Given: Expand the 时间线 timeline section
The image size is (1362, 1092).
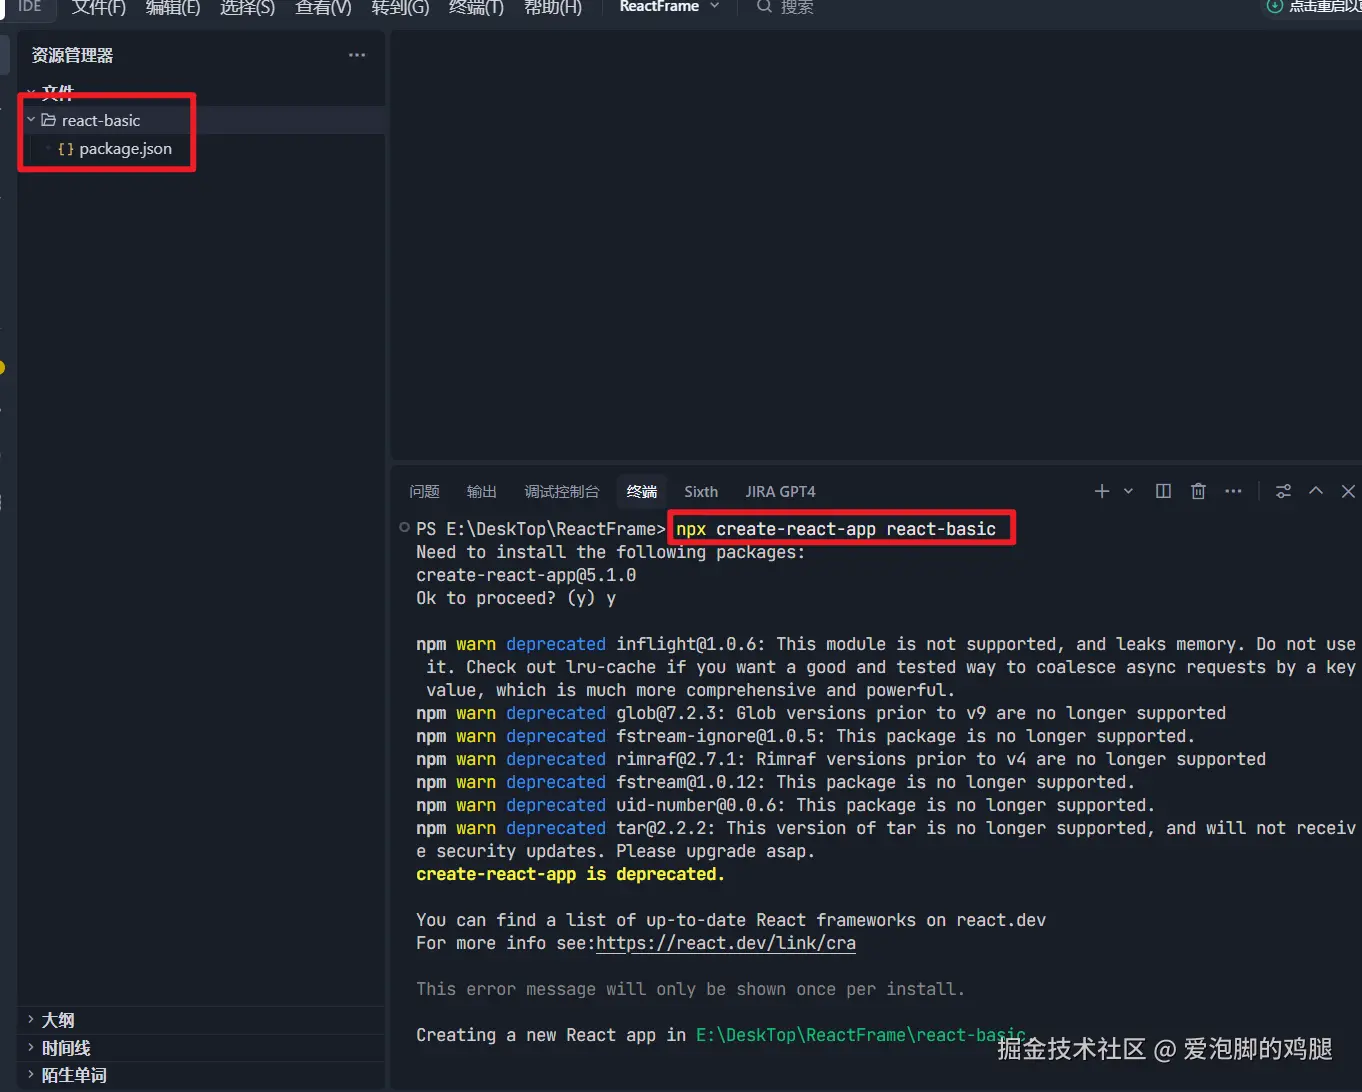Looking at the screenshot, I should click(x=202, y=1048).
